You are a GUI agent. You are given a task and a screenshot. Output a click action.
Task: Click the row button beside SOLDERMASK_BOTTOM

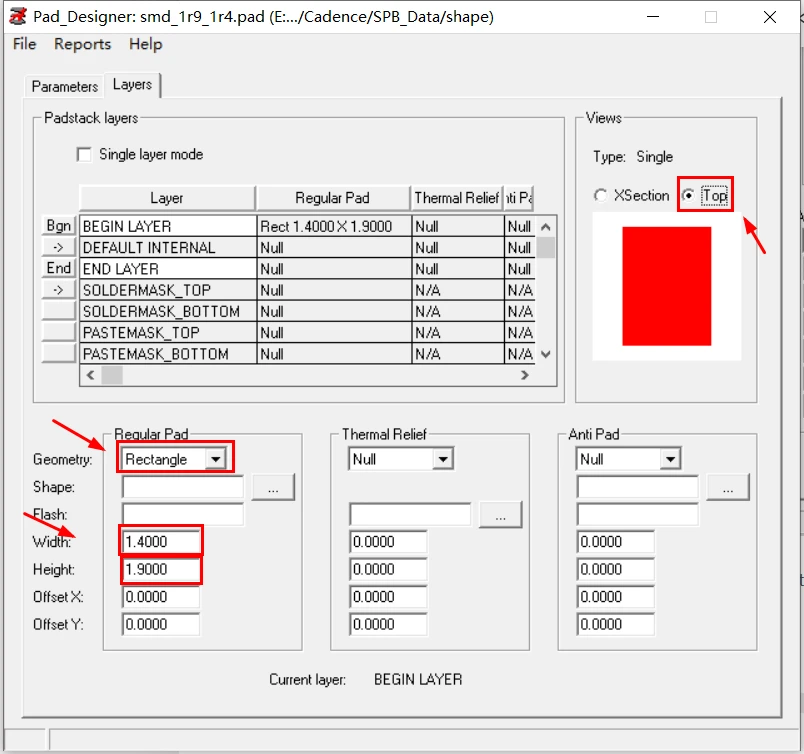(59, 311)
